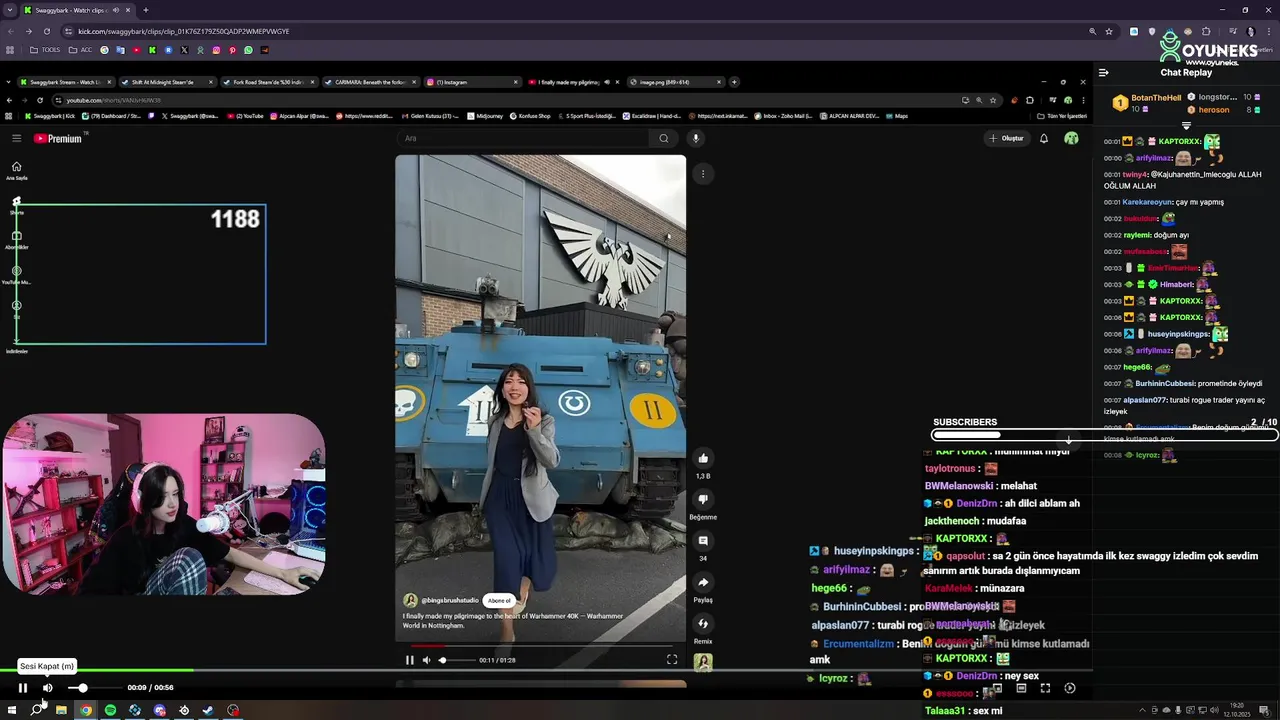The image size is (1280, 720).
Task: Click the YouTube Premium logo
Action: pos(58,138)
